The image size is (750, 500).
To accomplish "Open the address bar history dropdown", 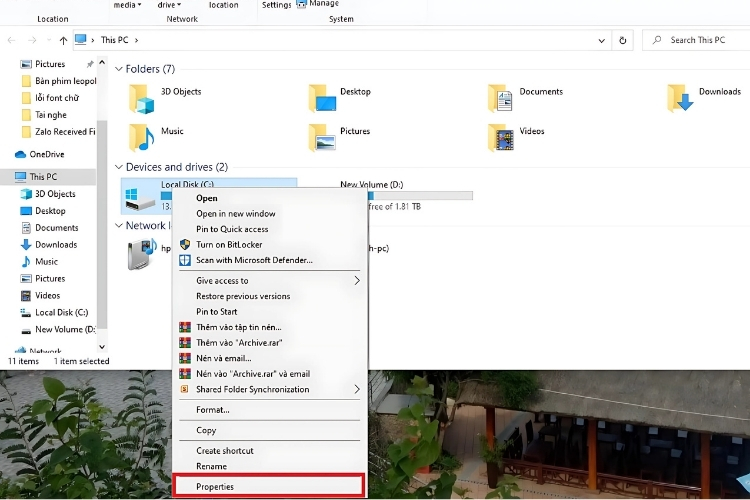I will coord(602,41).
